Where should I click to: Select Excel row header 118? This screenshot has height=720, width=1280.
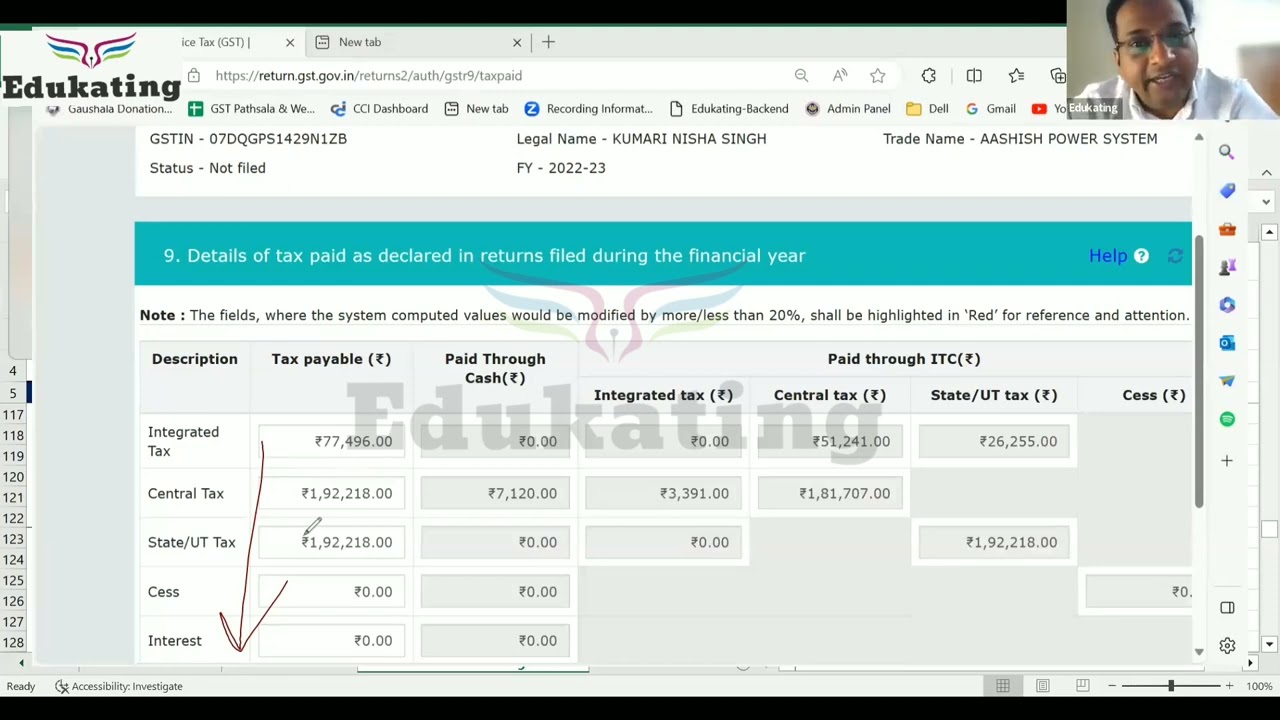(13, 435)
